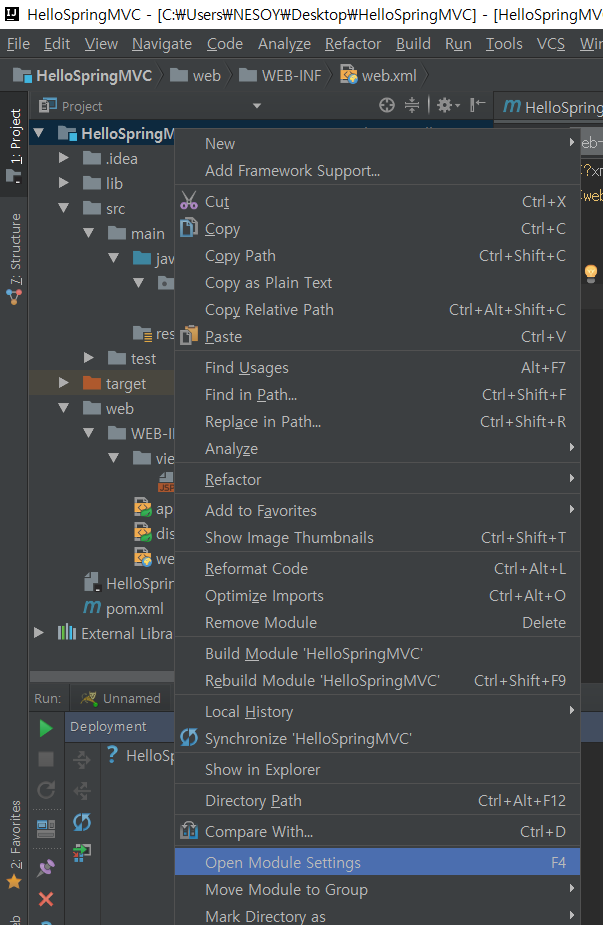Collapse the web folder arrow
The height and width of the screenshot is (925, 603).
pos(64,408)
